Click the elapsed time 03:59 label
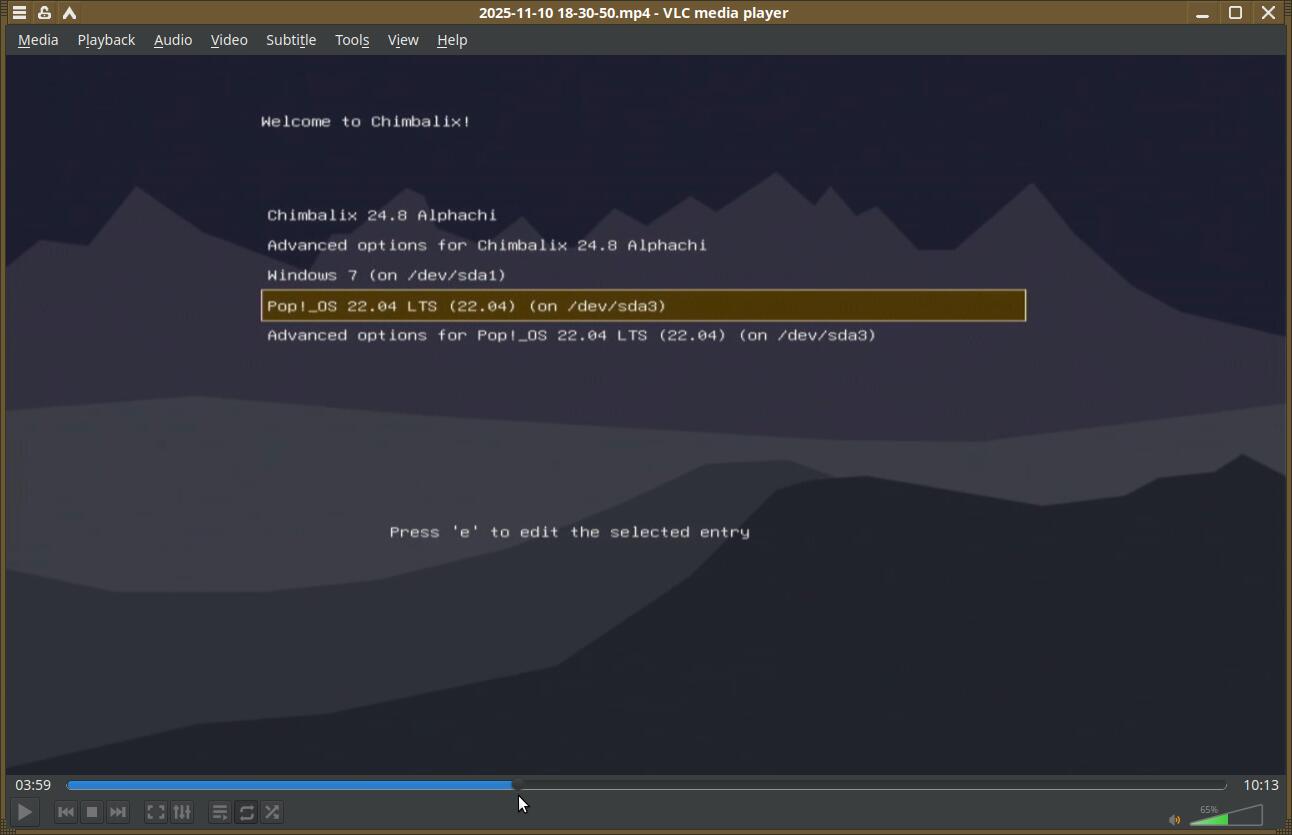The image size is (1292, 835). coord(33,785)
